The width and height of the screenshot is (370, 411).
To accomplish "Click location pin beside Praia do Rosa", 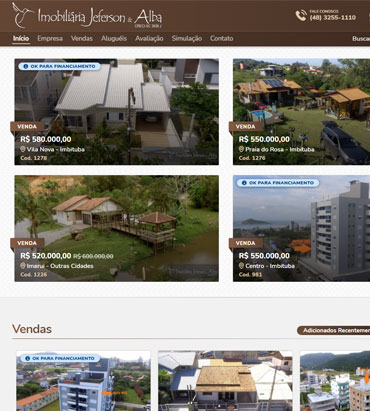I will tap(241, 149).
